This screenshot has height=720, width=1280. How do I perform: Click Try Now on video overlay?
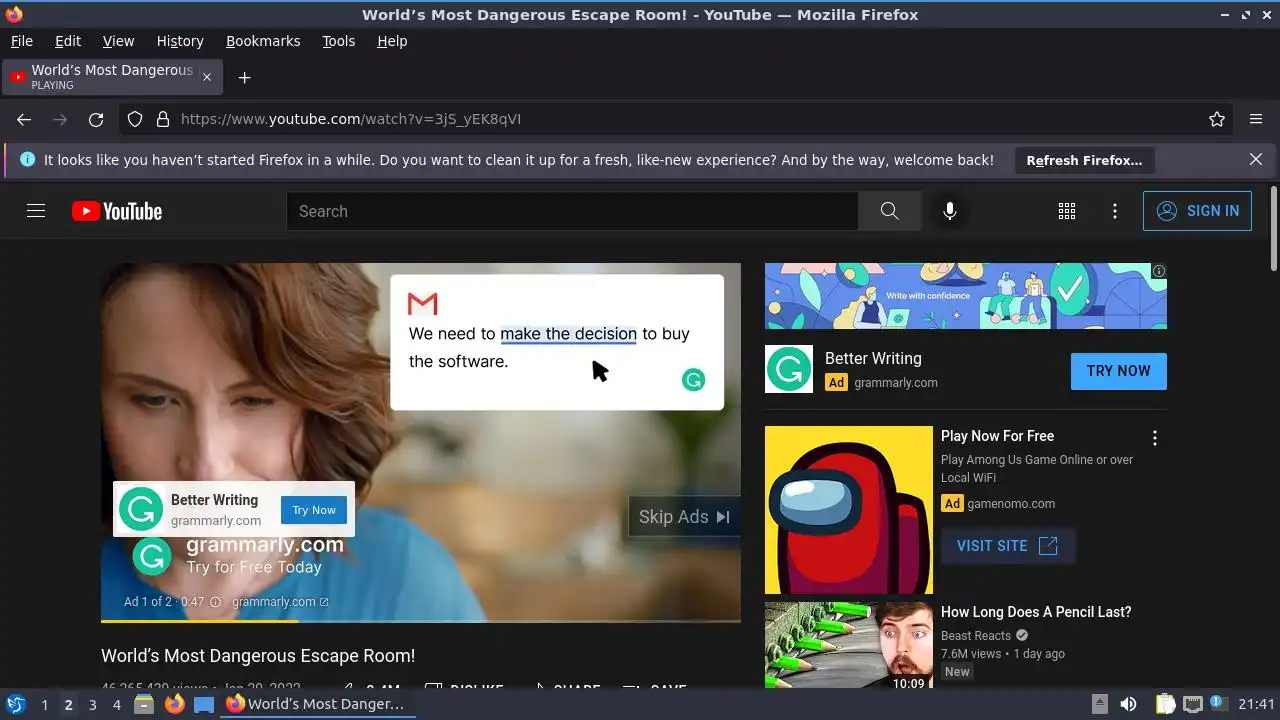(x=314, y=510)
